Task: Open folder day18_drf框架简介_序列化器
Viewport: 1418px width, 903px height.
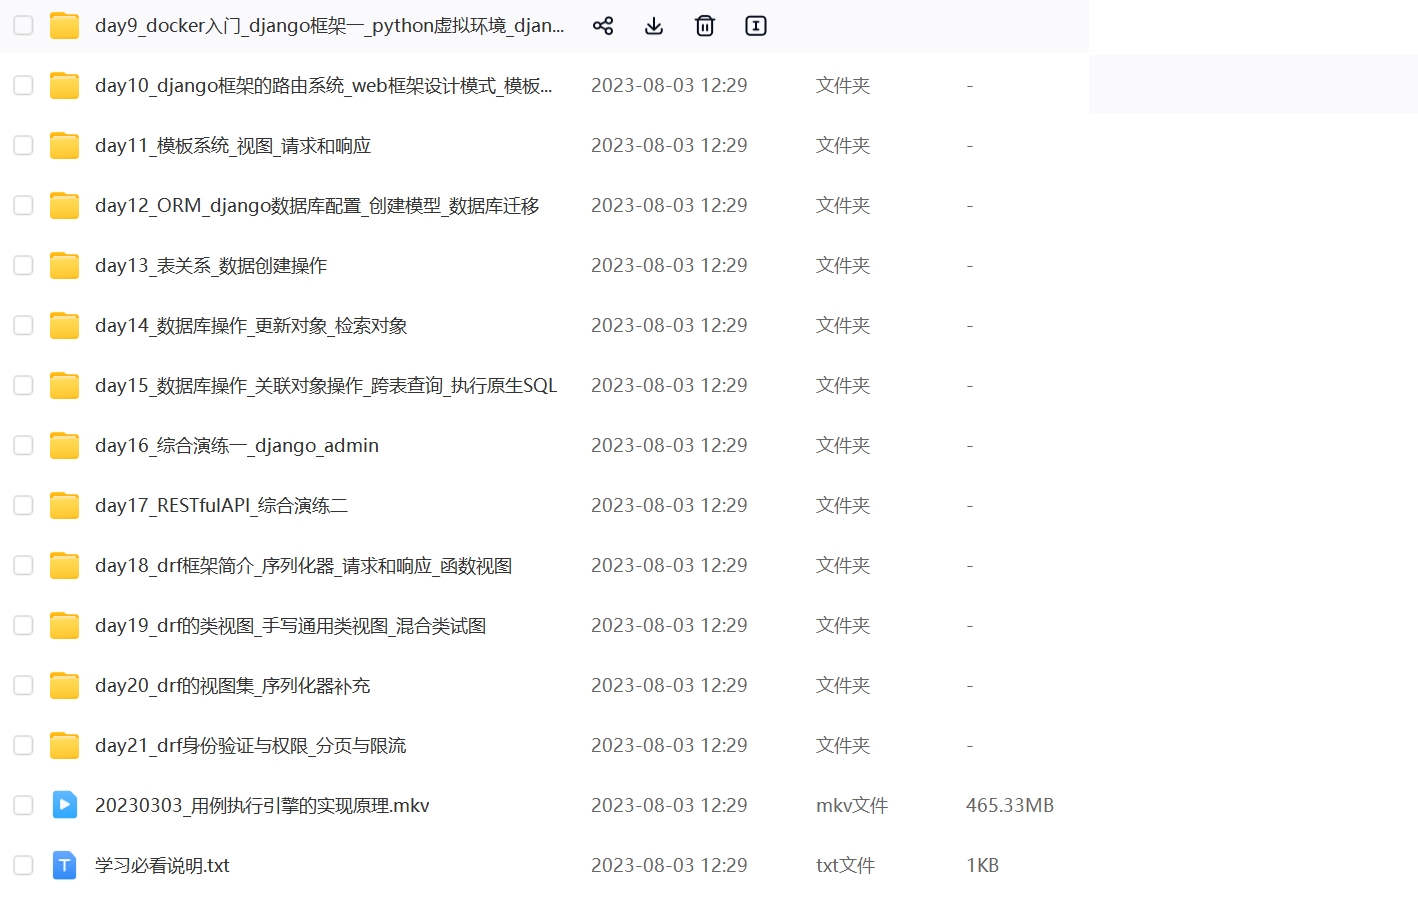Action: [304, 566]
